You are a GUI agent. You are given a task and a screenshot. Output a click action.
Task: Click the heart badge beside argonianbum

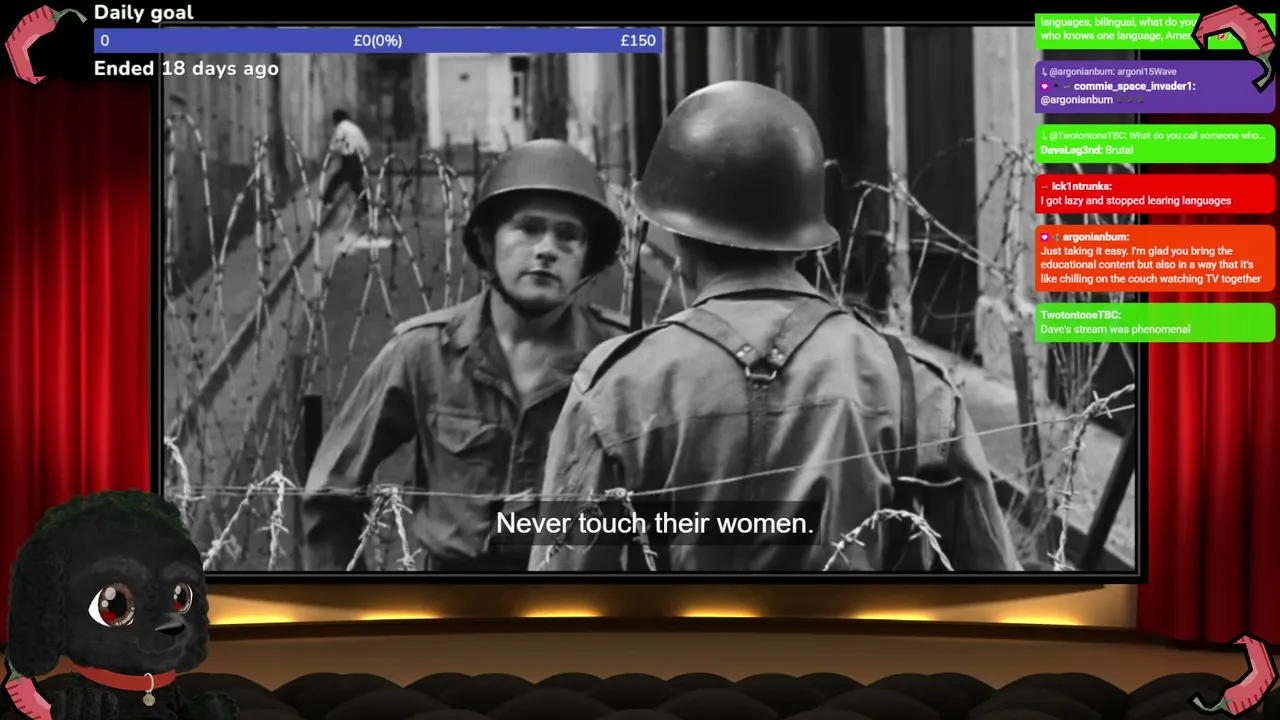1045,237
